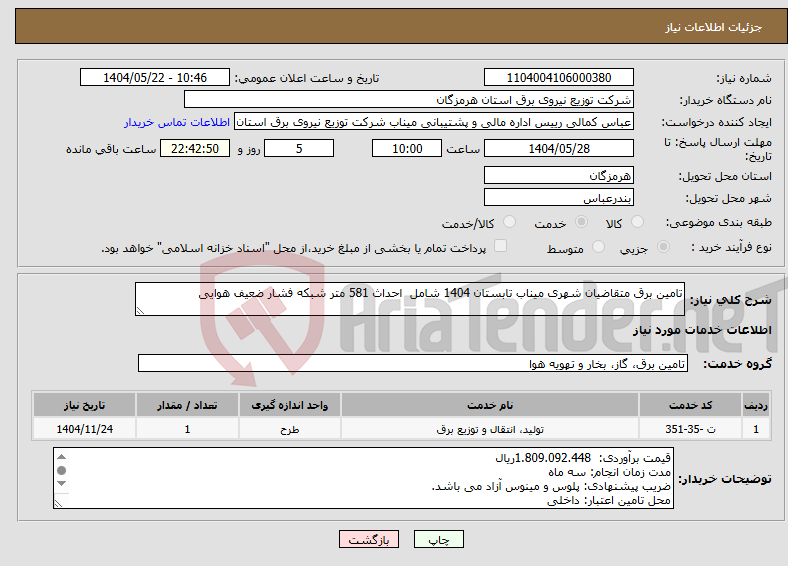Open the اطلاعات تماس خریدار link
Viewport: 788px width, 566px height.
click(177, 122)
